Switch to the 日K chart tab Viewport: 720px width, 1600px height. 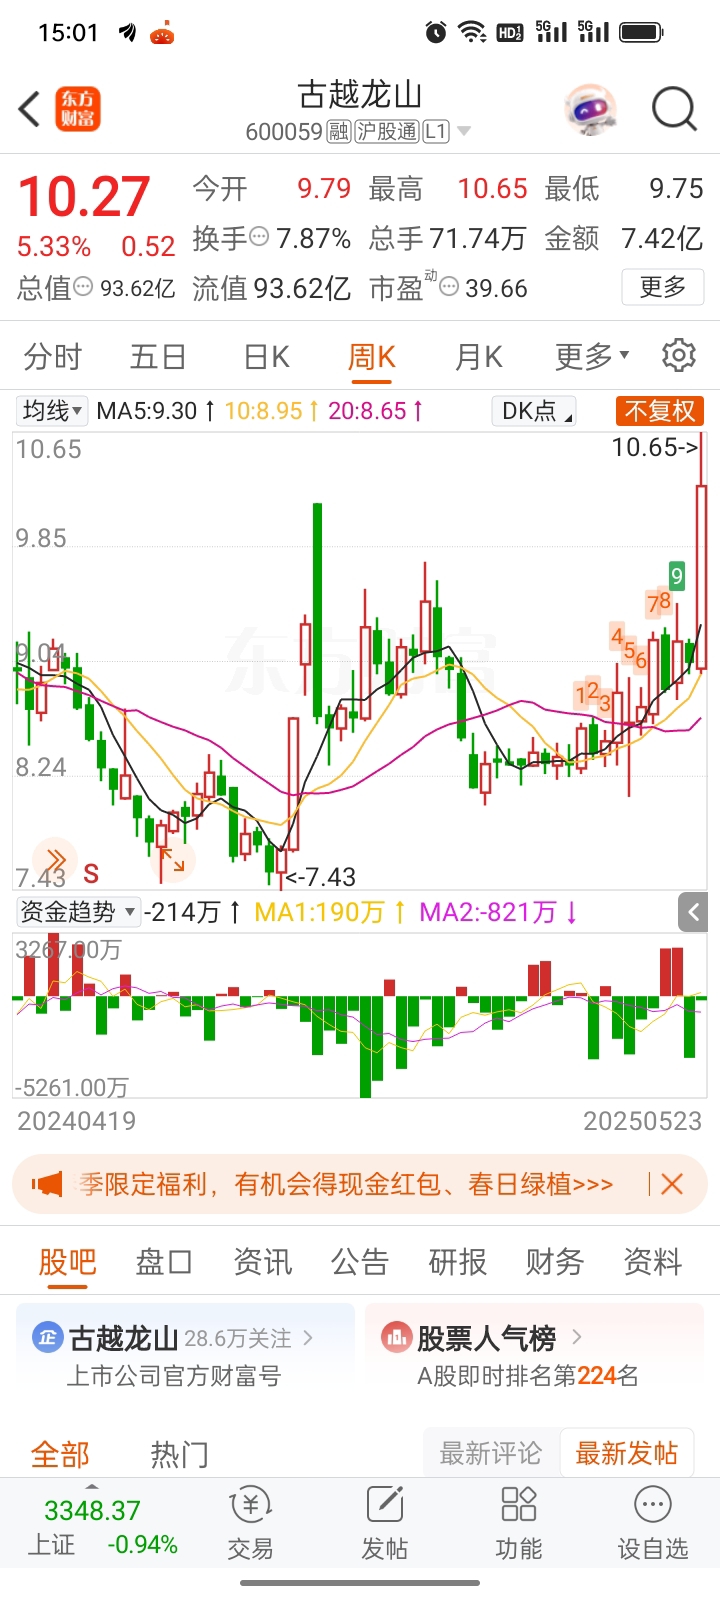click(x=266, y=356)
